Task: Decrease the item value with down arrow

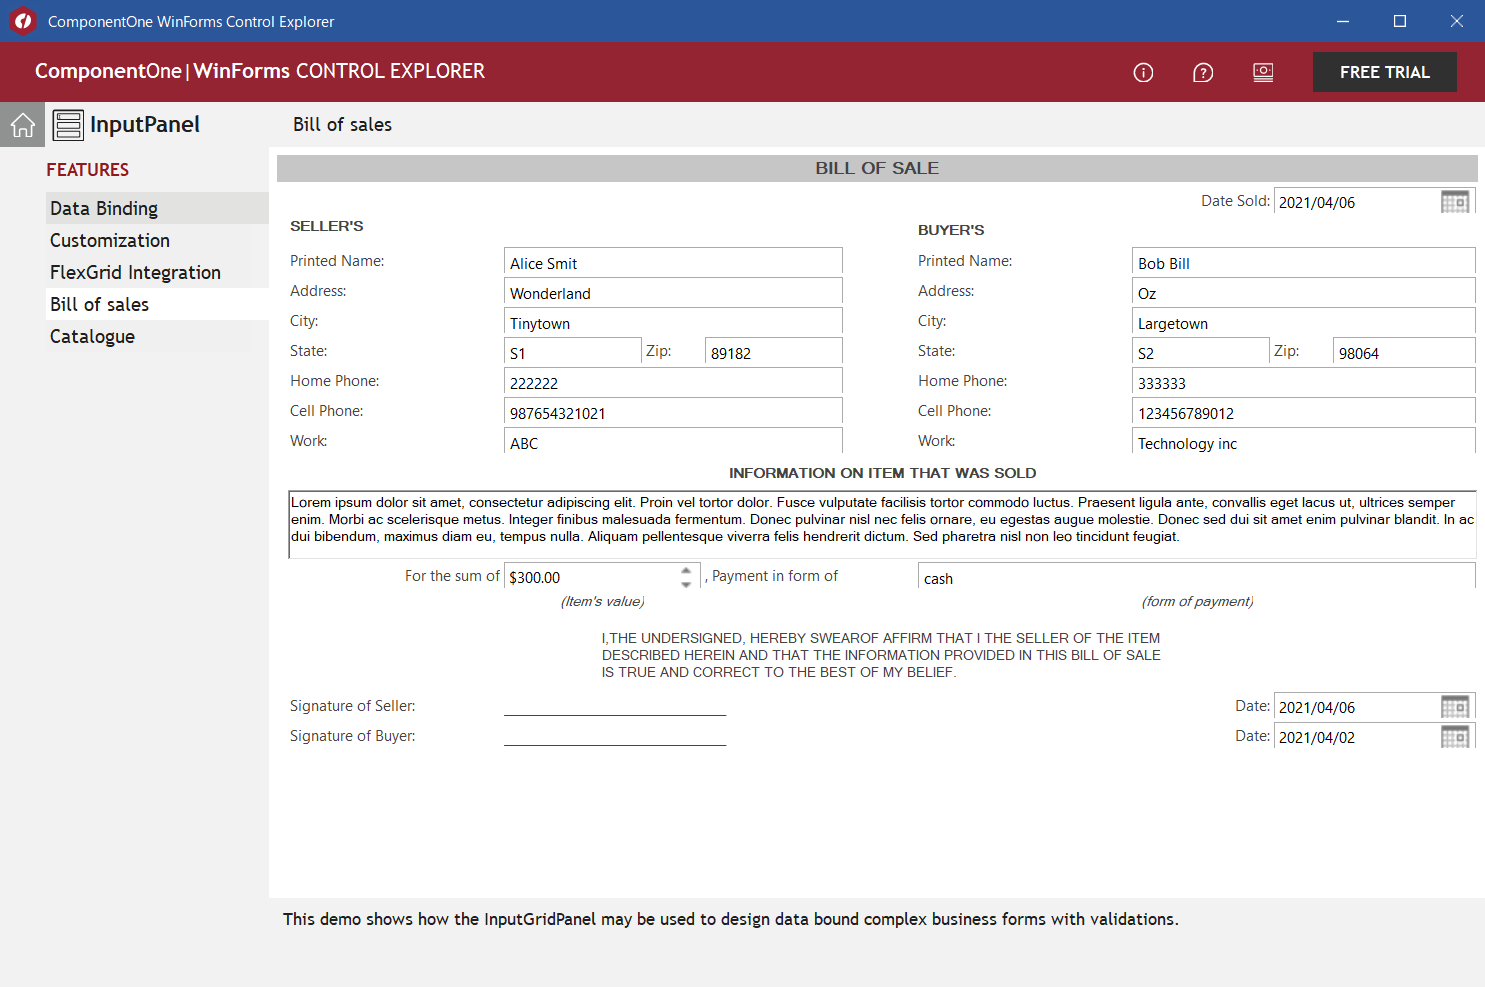Action: tap(686, 584)
